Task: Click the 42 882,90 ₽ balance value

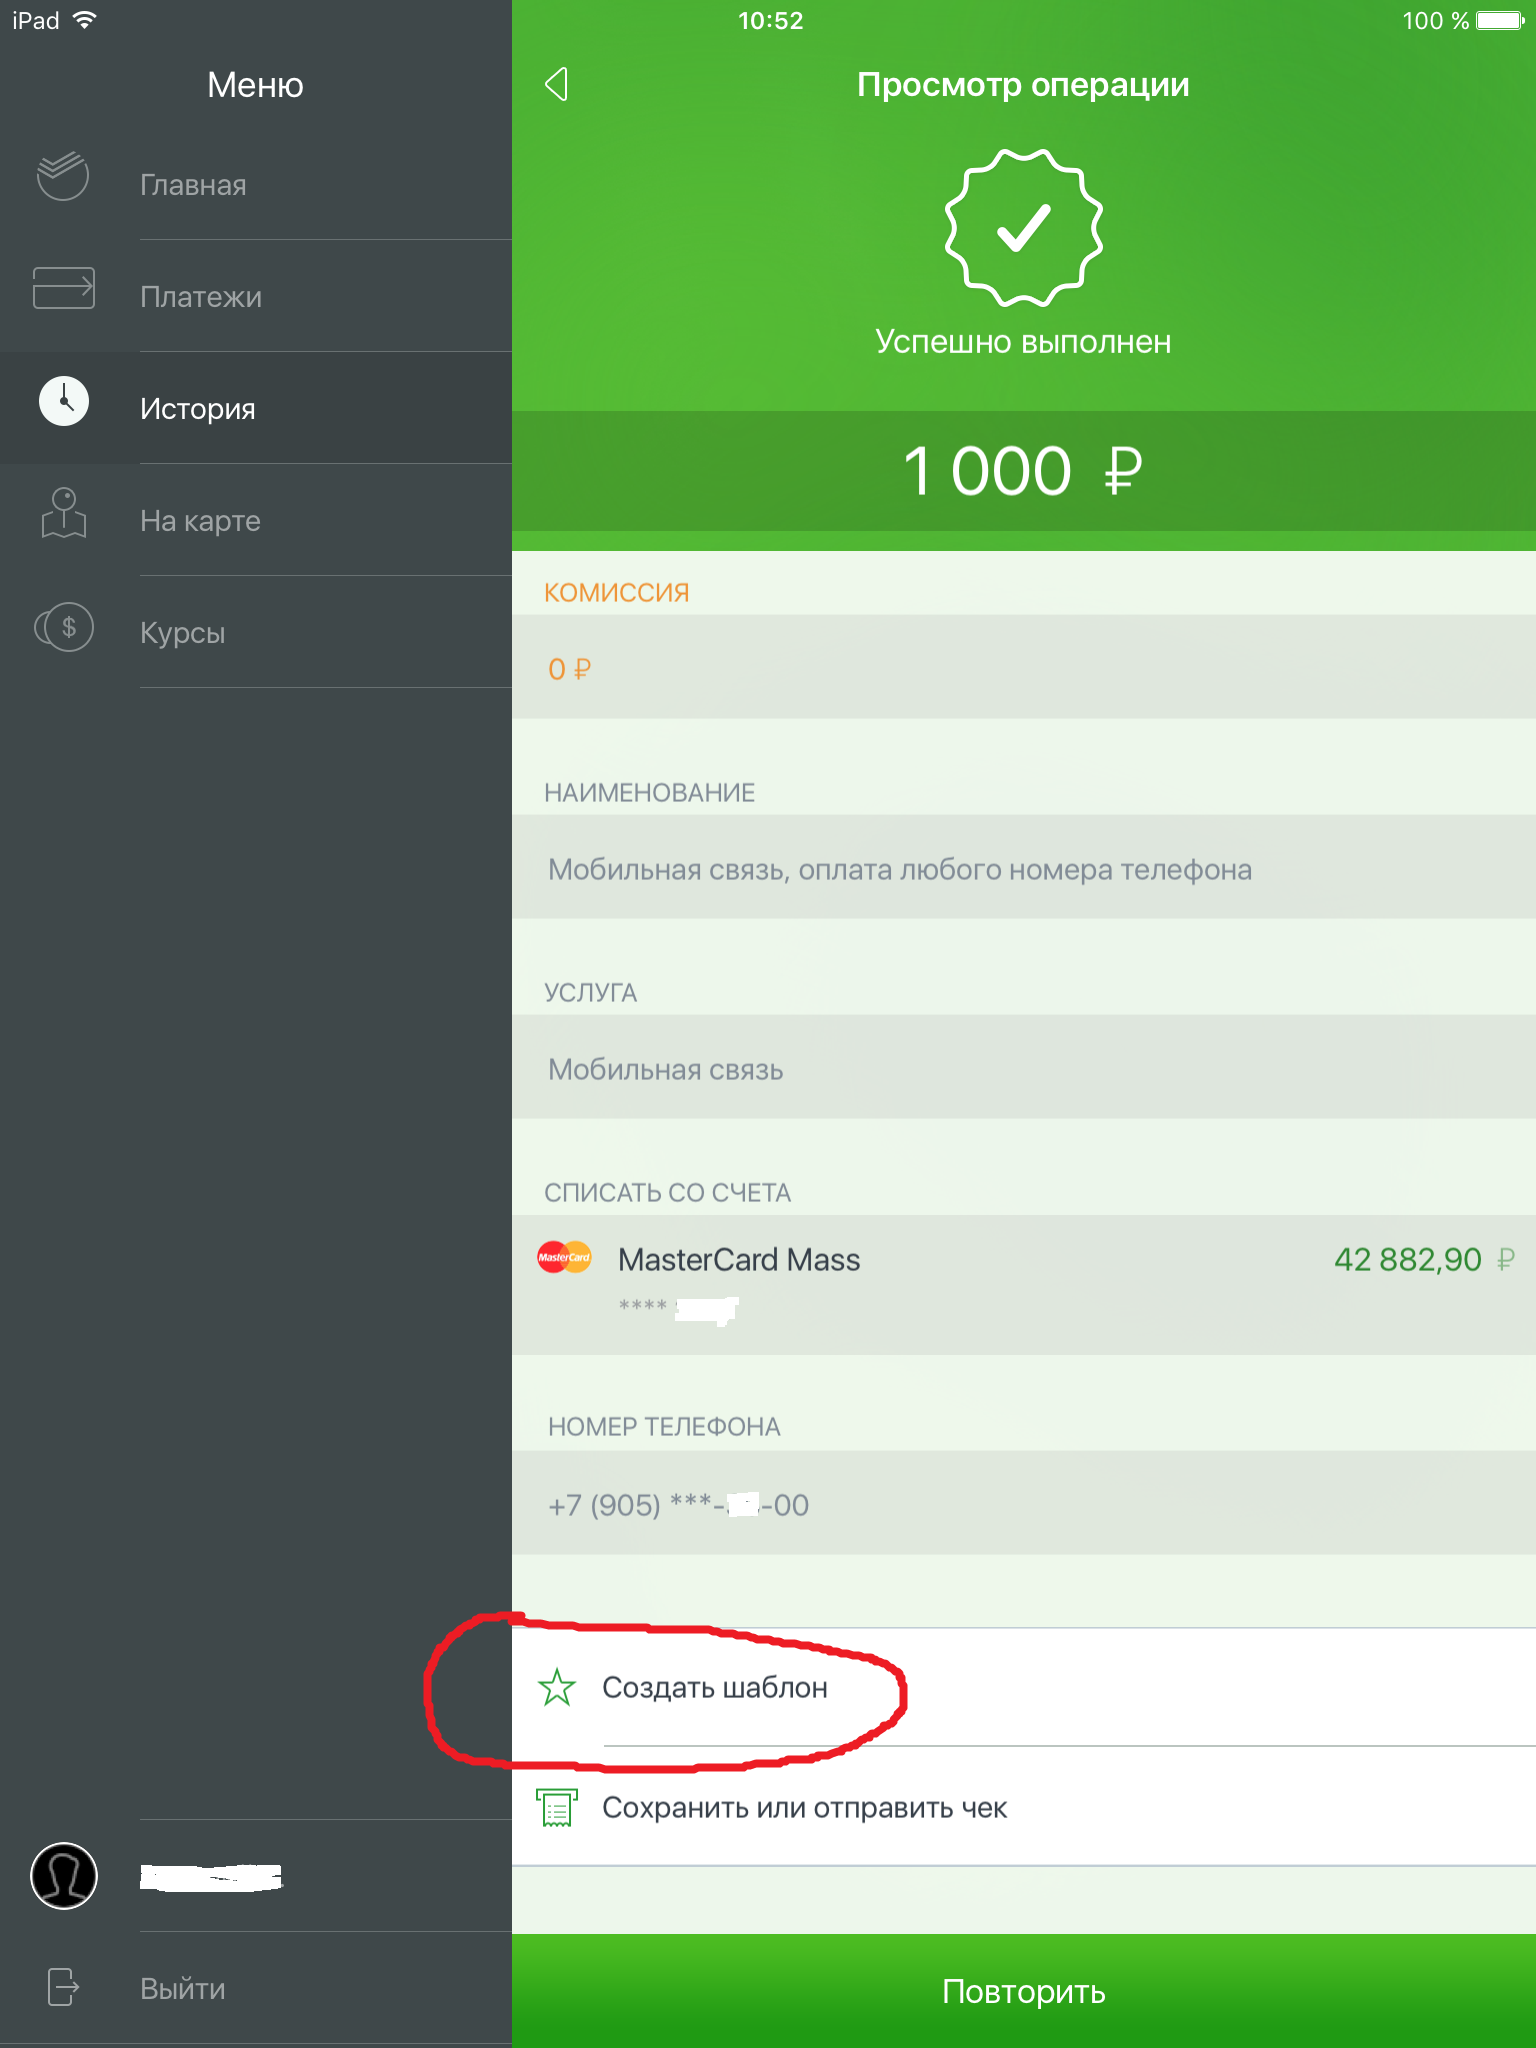Action: click(1424, 1259)
